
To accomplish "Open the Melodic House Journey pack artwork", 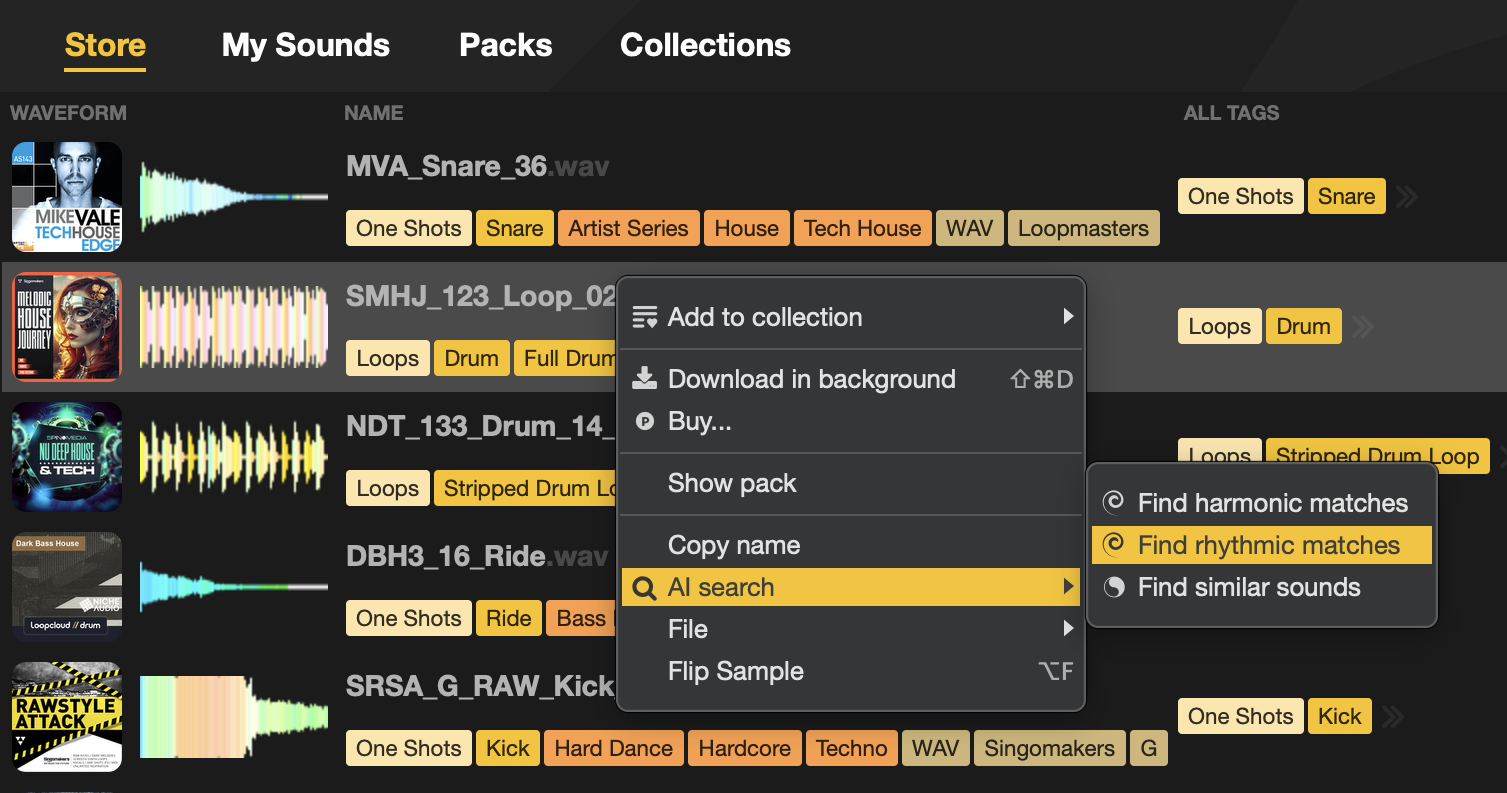I will tap(67, 327).
